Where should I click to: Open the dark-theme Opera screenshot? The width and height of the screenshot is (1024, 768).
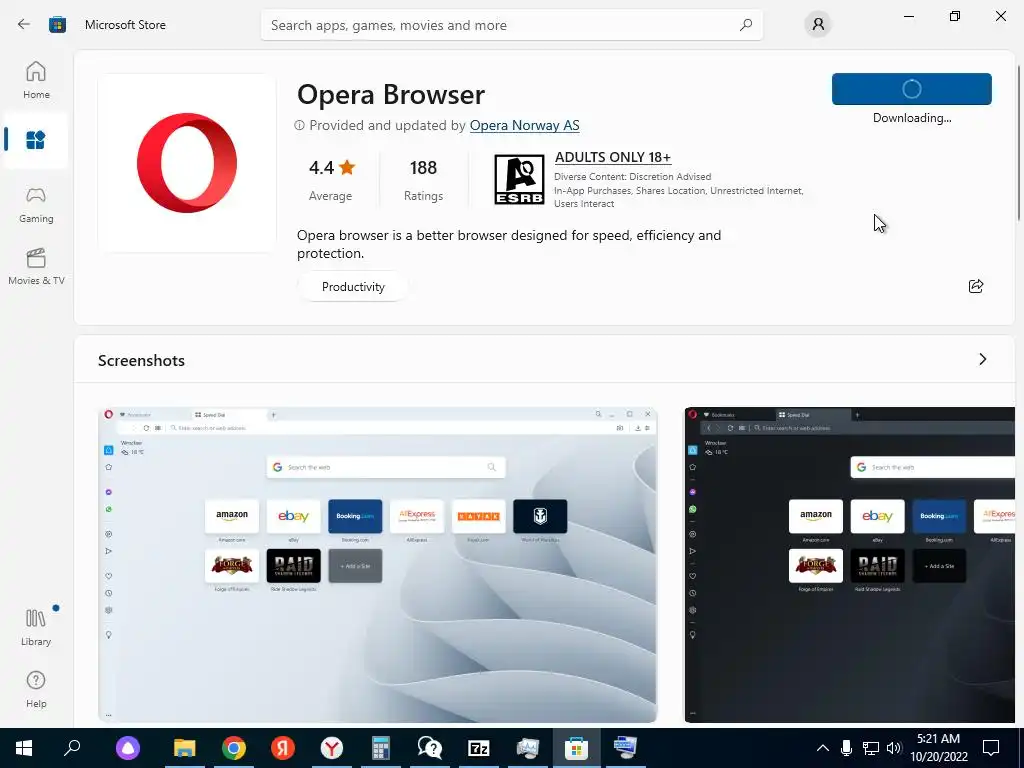[850, 565]
